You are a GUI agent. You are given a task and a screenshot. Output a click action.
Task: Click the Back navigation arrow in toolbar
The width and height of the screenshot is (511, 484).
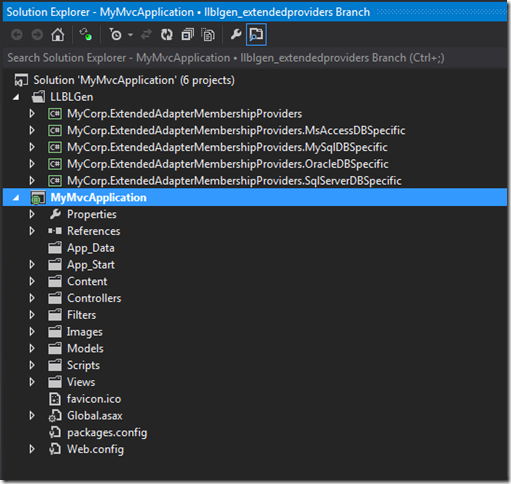(x=17, y=35)
